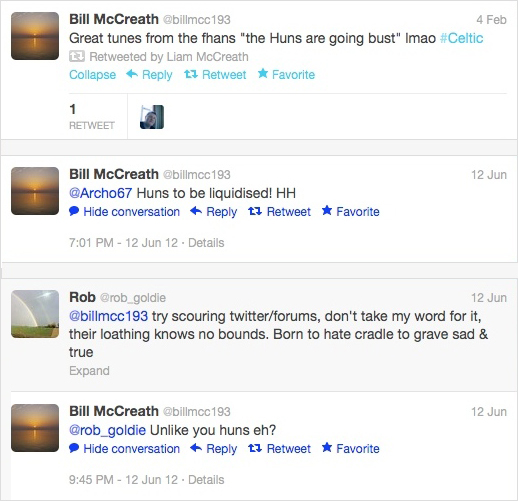518x501 pixels.
Task: Open Details of the 9:45 PM tweet
Action: (206, 480)
